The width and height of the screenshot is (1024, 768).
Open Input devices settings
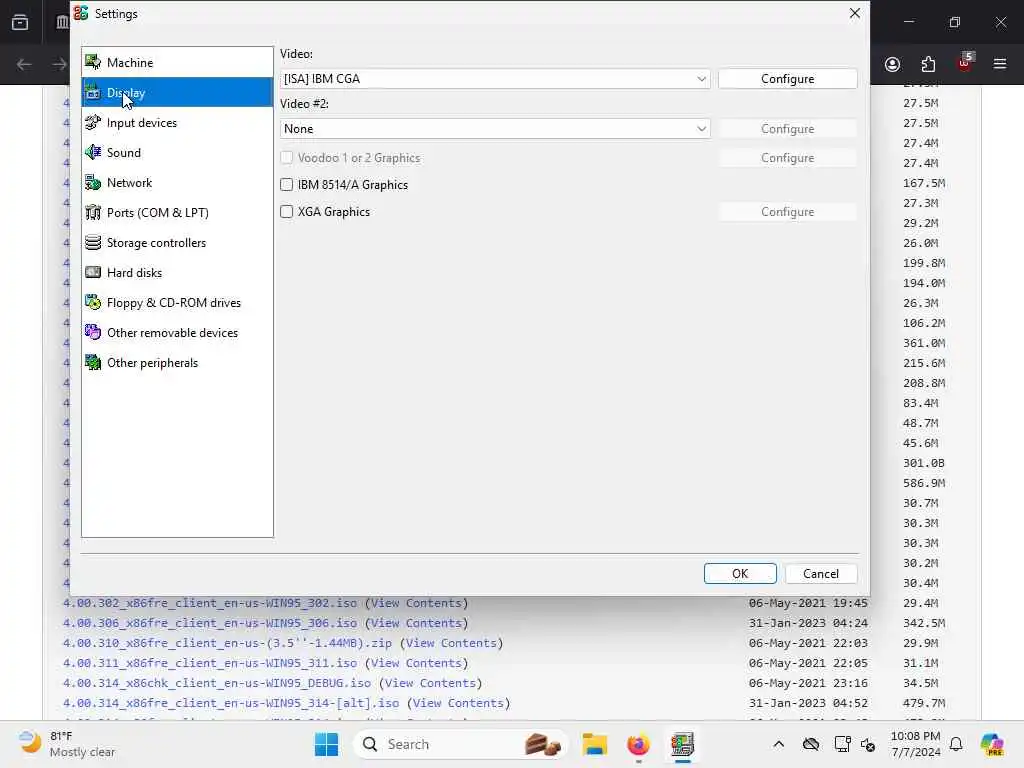177,123
